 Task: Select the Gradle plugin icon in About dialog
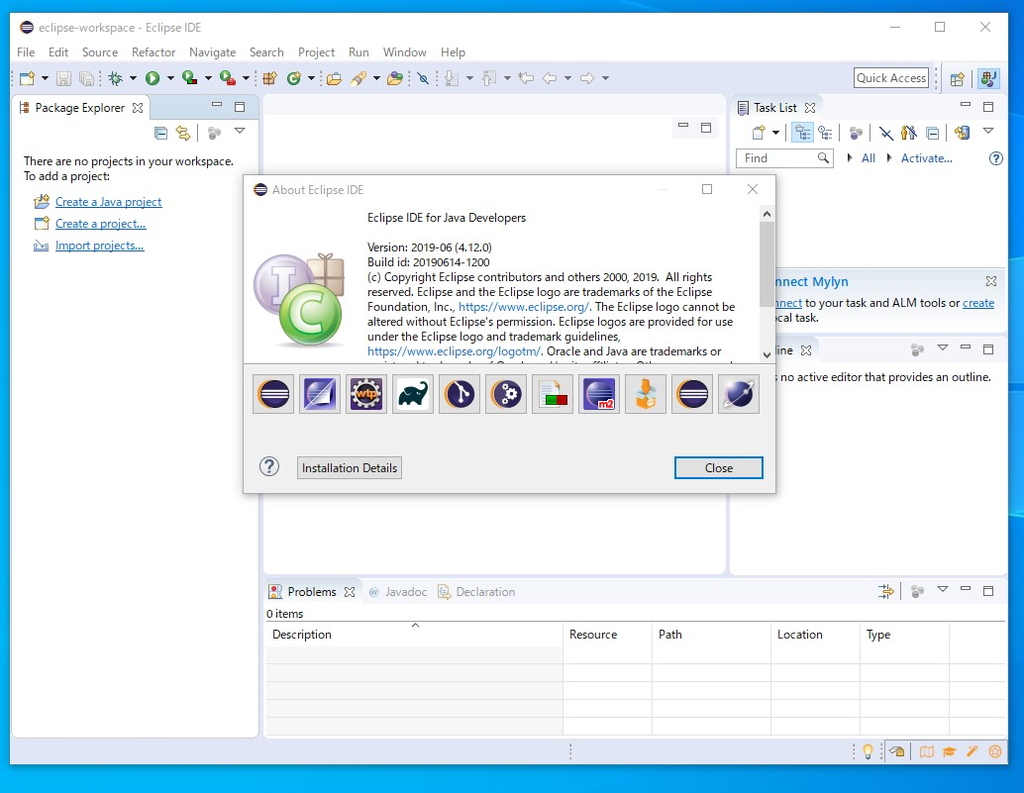[412, 394]
